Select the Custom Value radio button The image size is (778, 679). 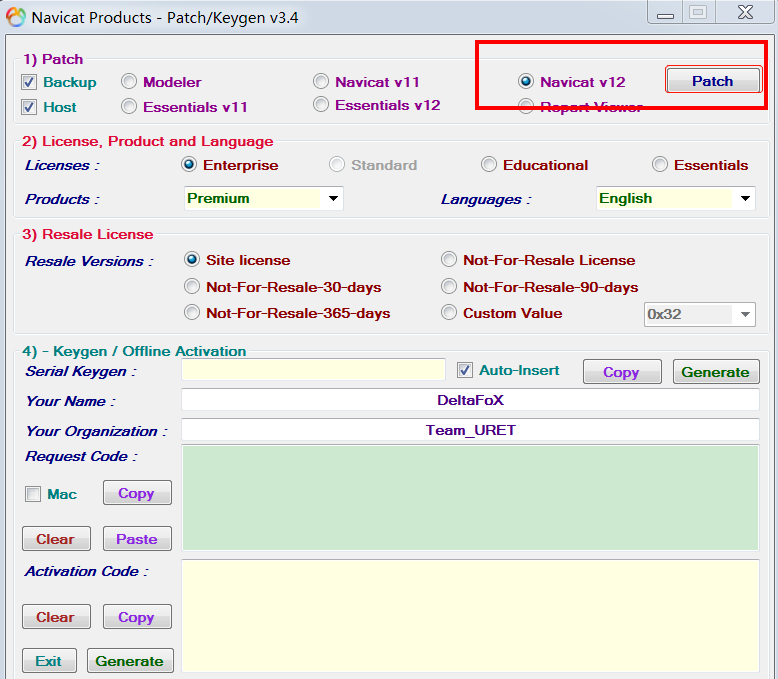click(x=449, y=313)
